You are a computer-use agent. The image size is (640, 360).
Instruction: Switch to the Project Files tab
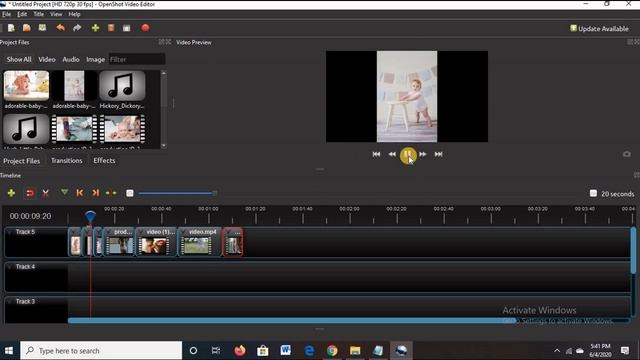(22, 161)
